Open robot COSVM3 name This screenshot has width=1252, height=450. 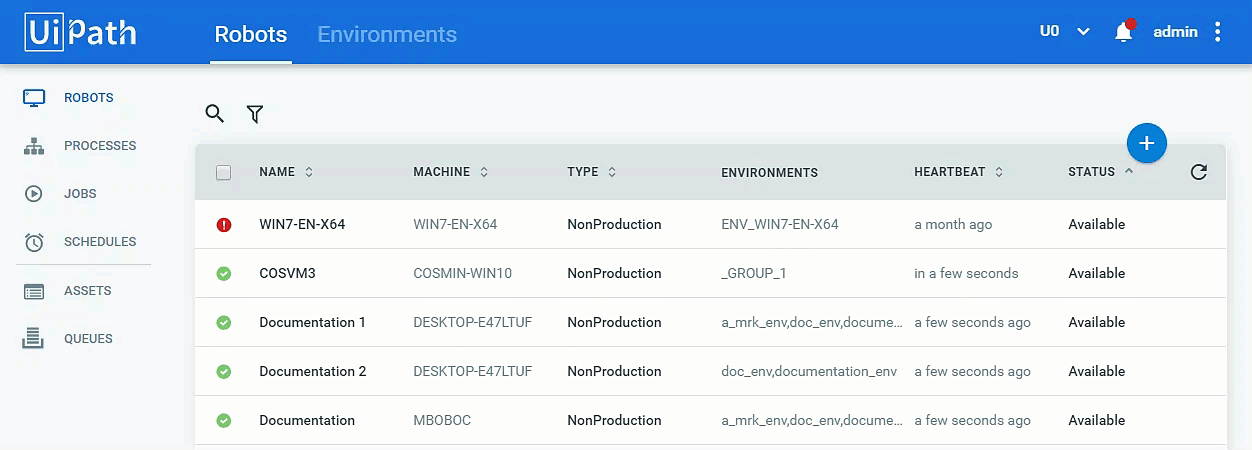pyautogui.click(x=287, y=274)
